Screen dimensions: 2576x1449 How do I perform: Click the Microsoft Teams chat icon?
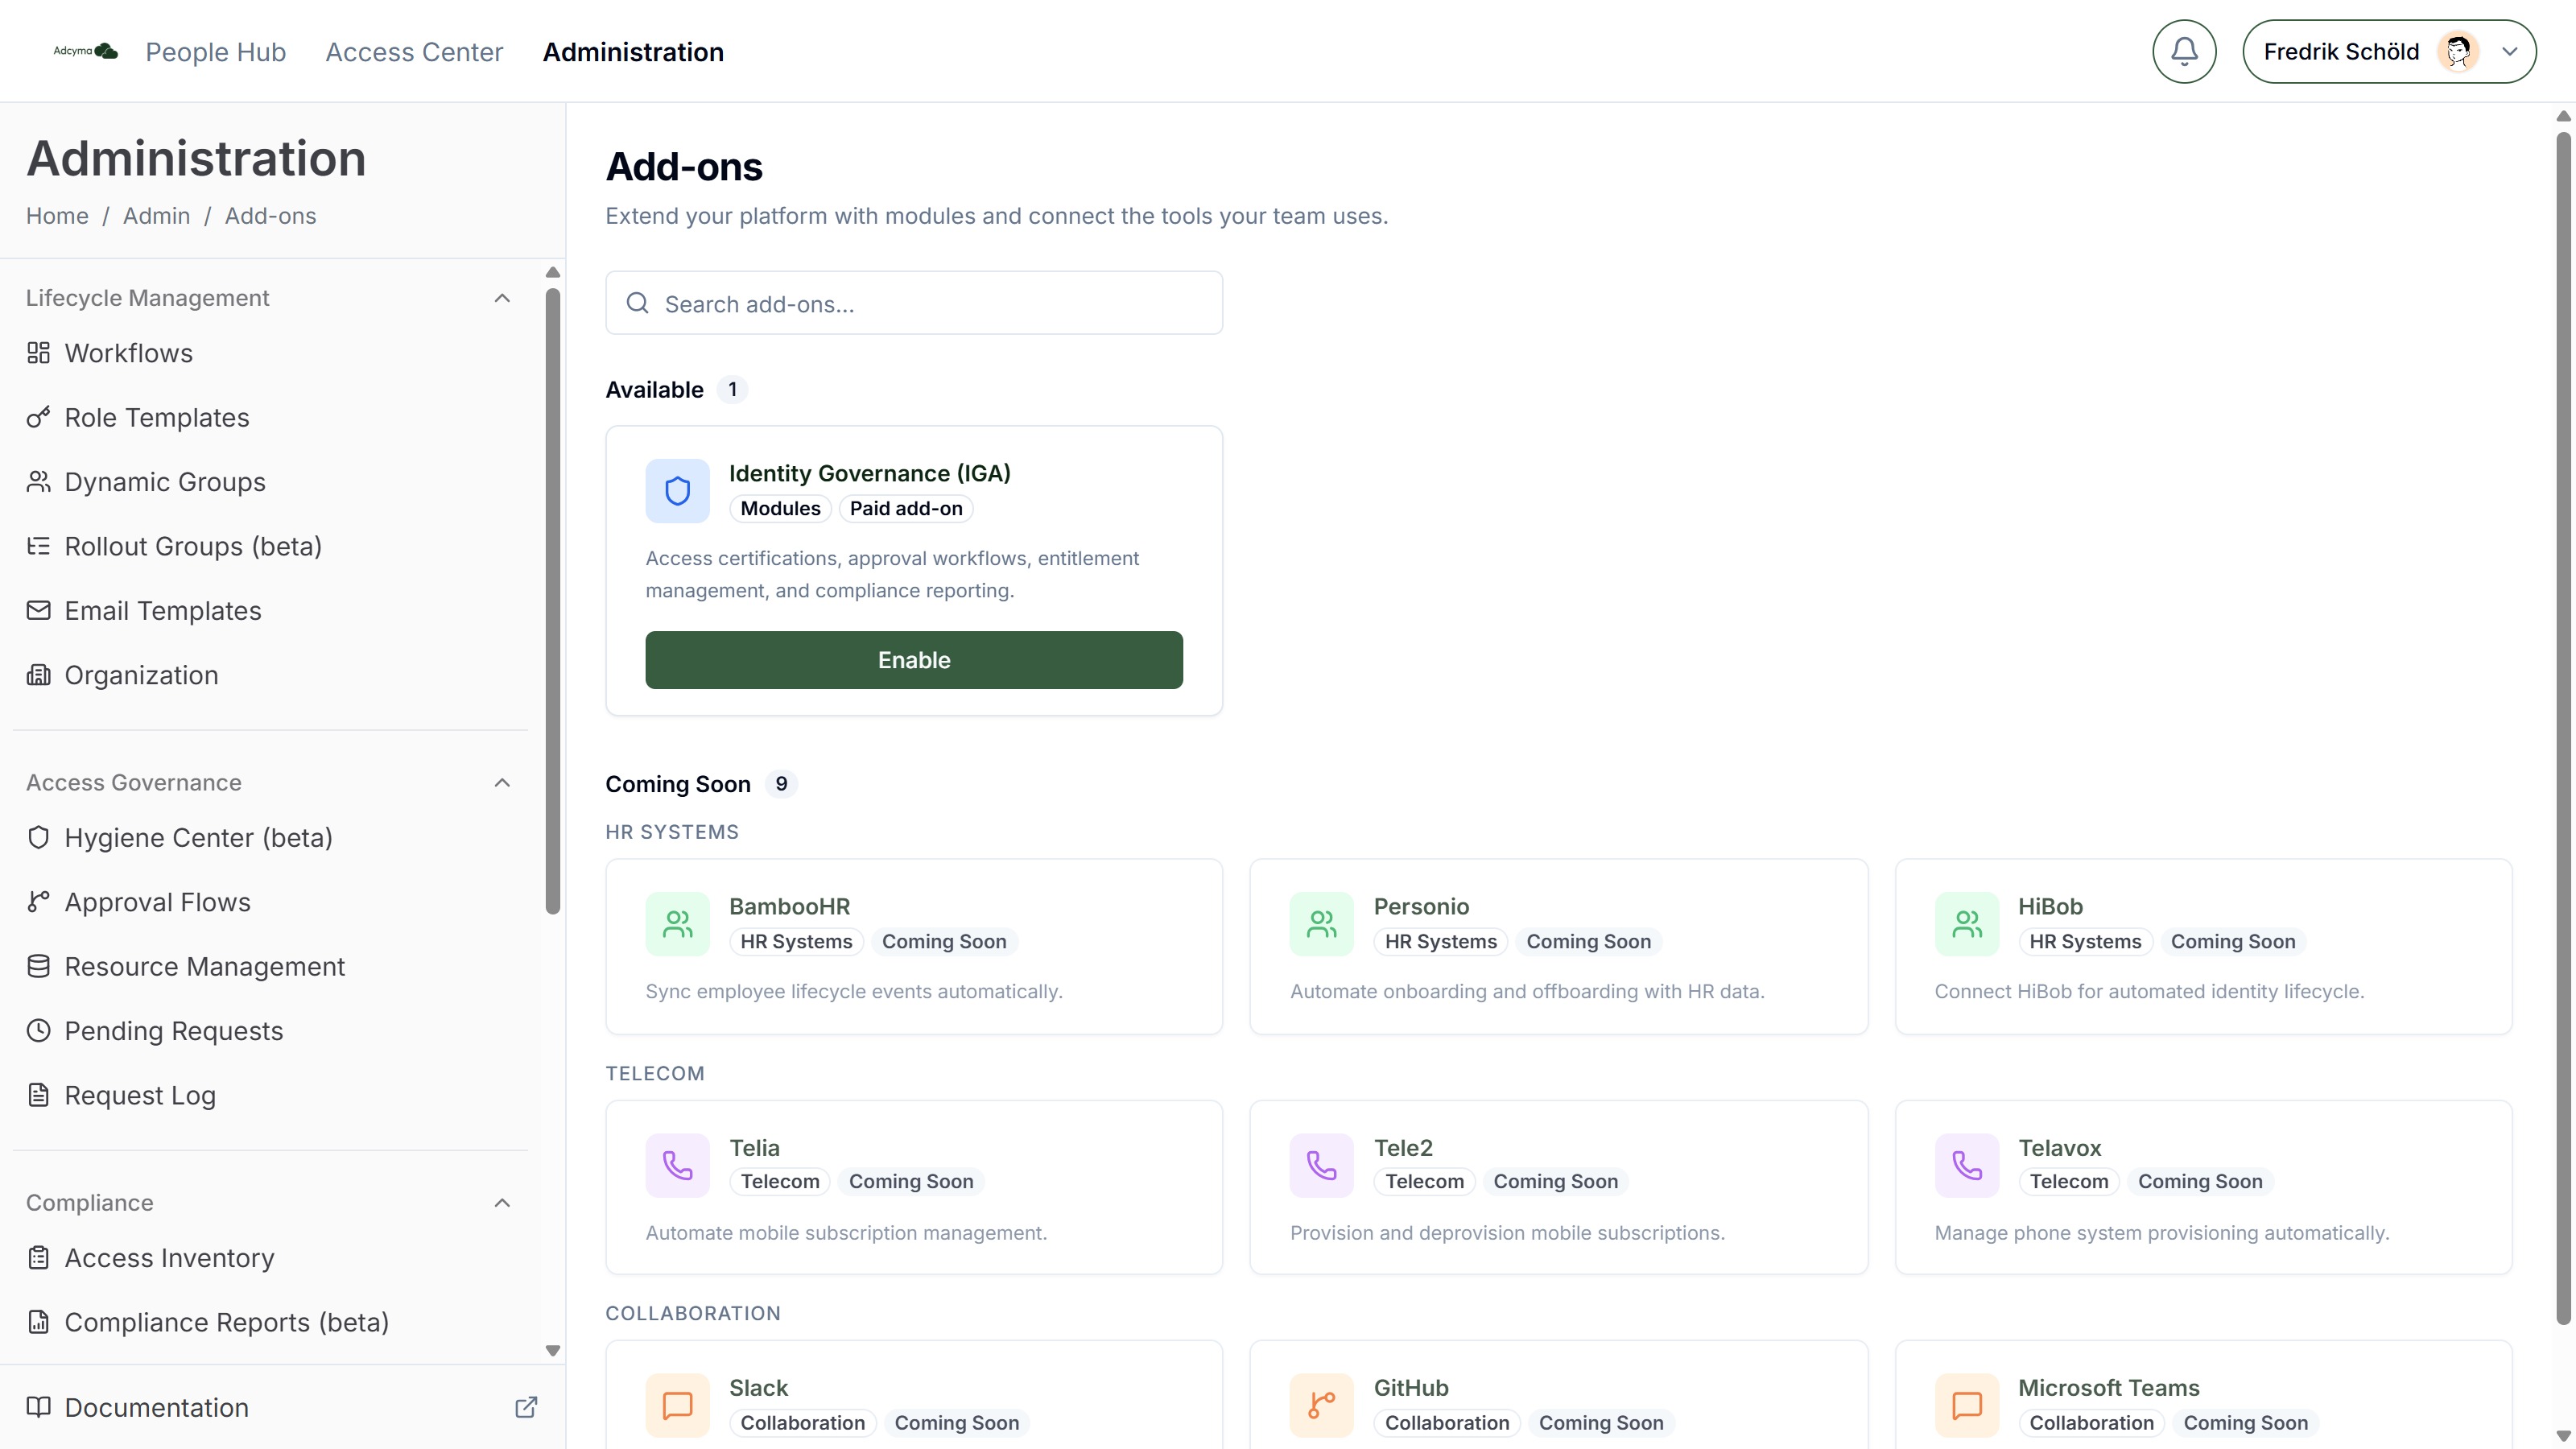1966,1405
